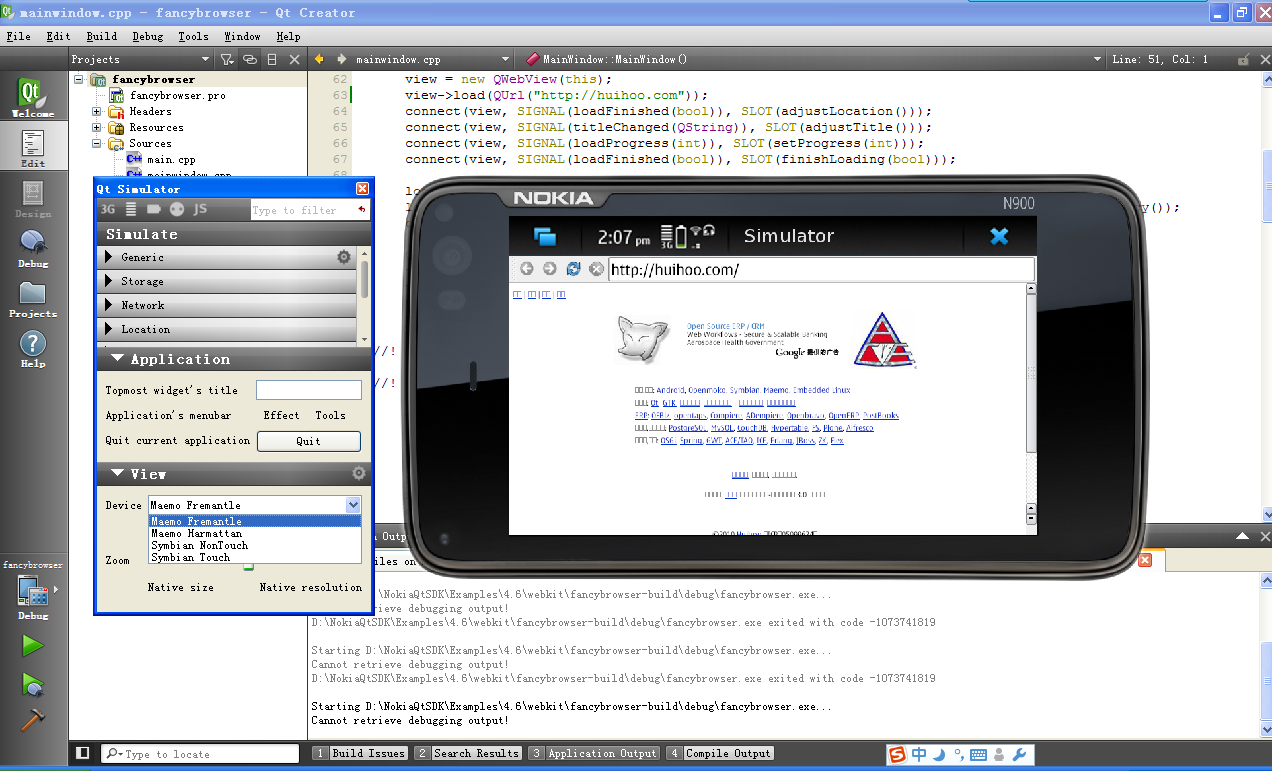Click the Help mode icon
This screenshot has width=1272, height=771.
[33, 348]
